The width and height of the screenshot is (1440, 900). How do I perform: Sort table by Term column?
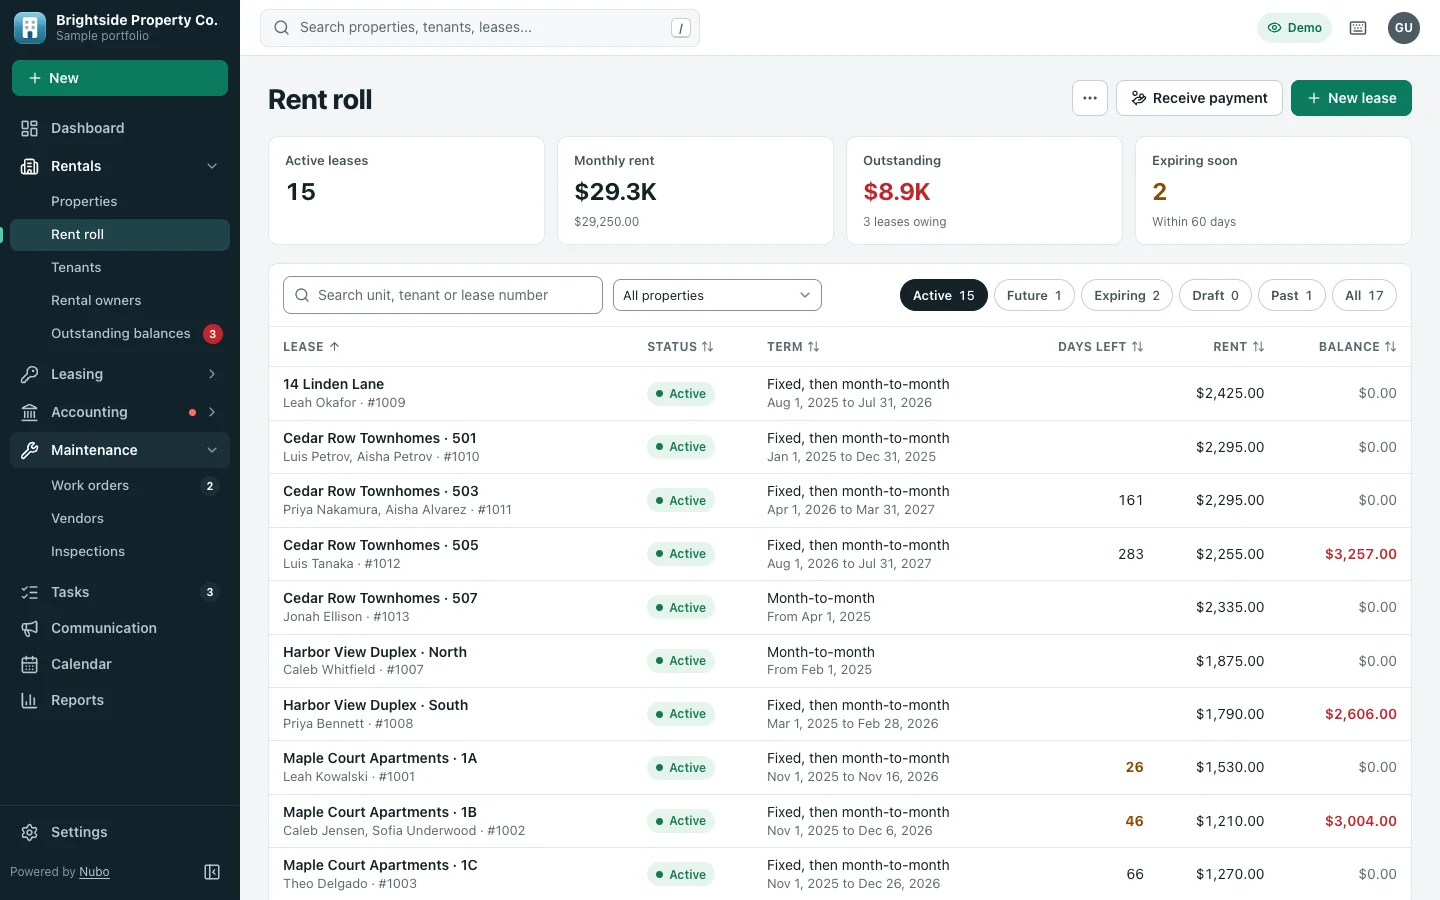[793, 347]
